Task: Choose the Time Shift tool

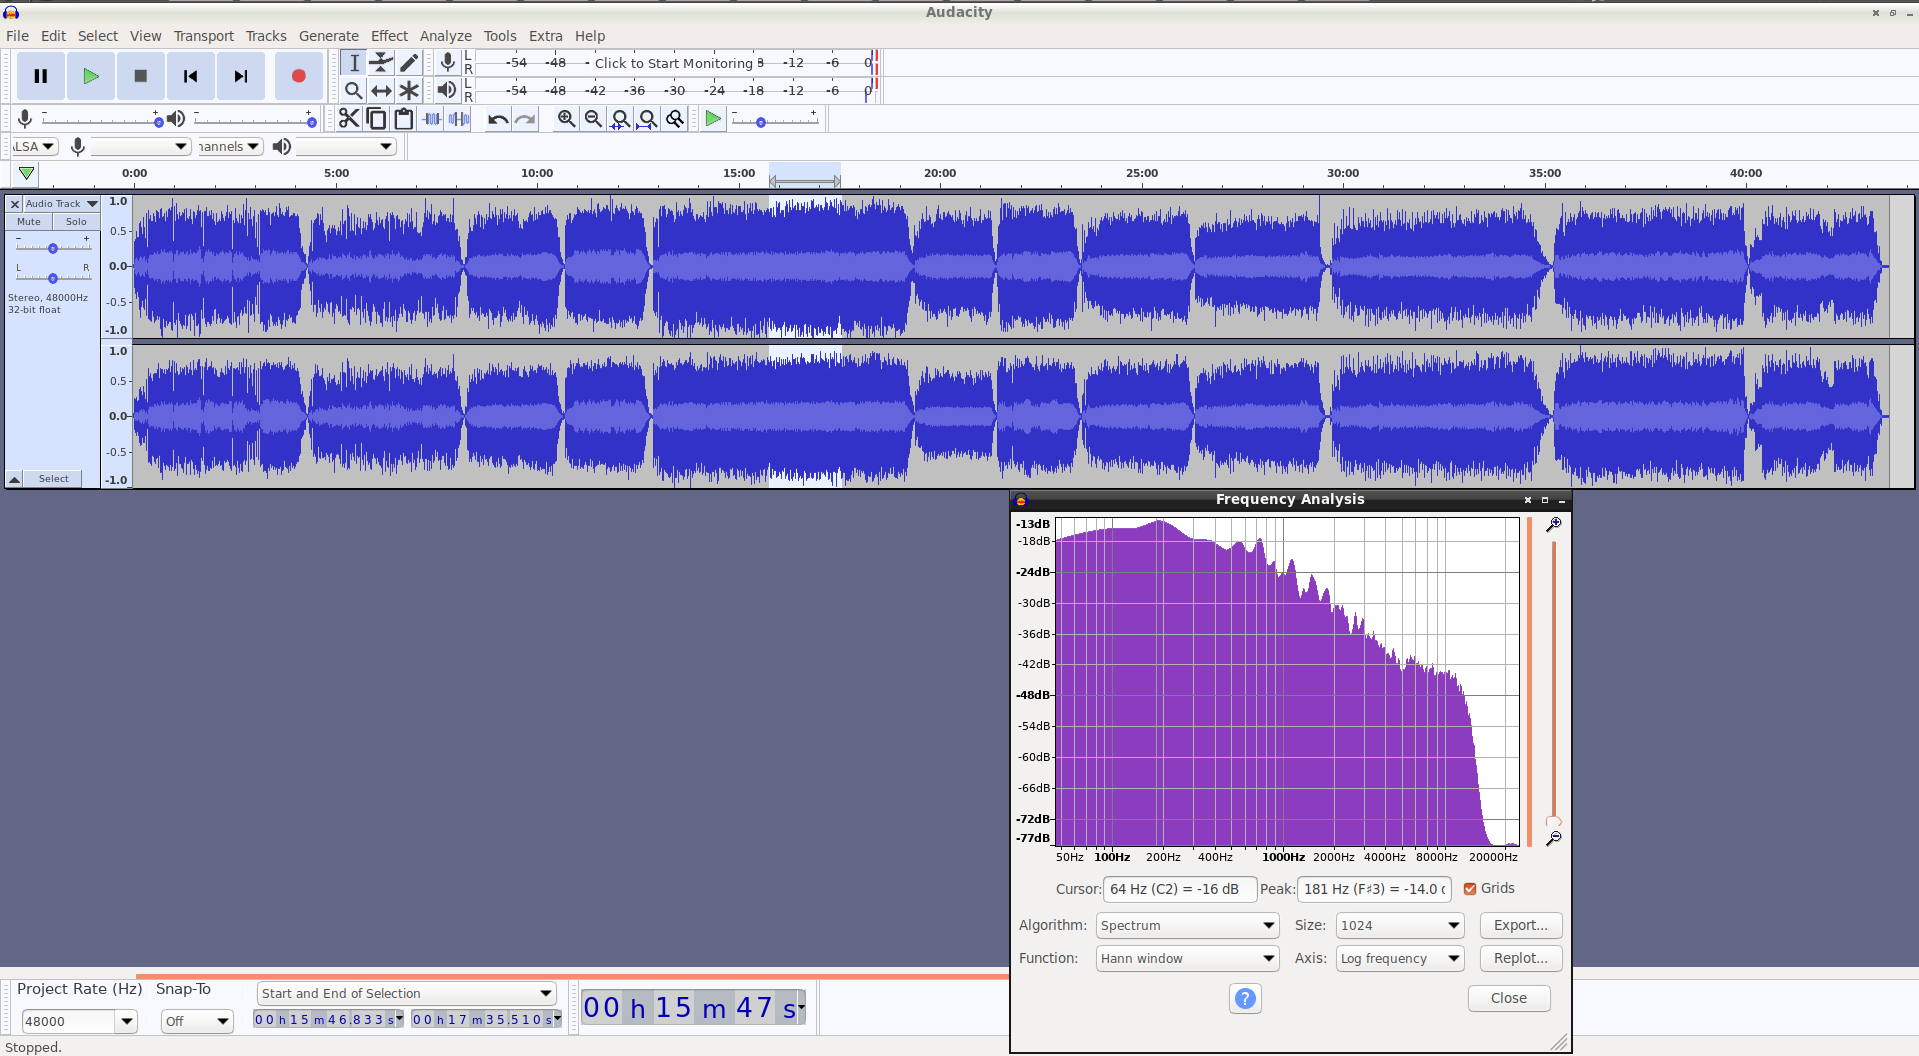Action: click(x=381, y=90)
